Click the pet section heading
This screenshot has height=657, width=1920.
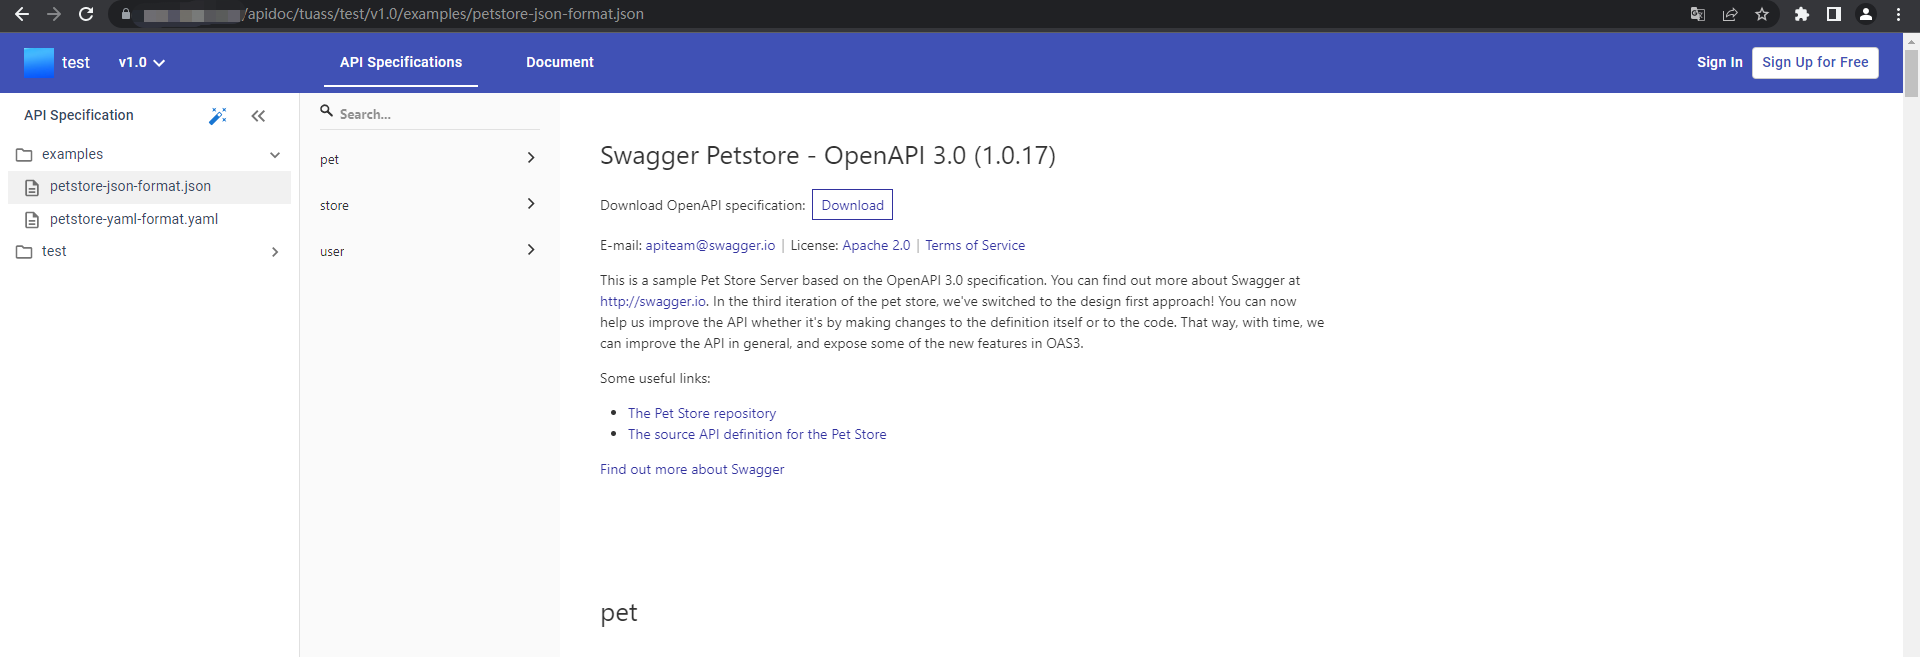tap(619, 612)
